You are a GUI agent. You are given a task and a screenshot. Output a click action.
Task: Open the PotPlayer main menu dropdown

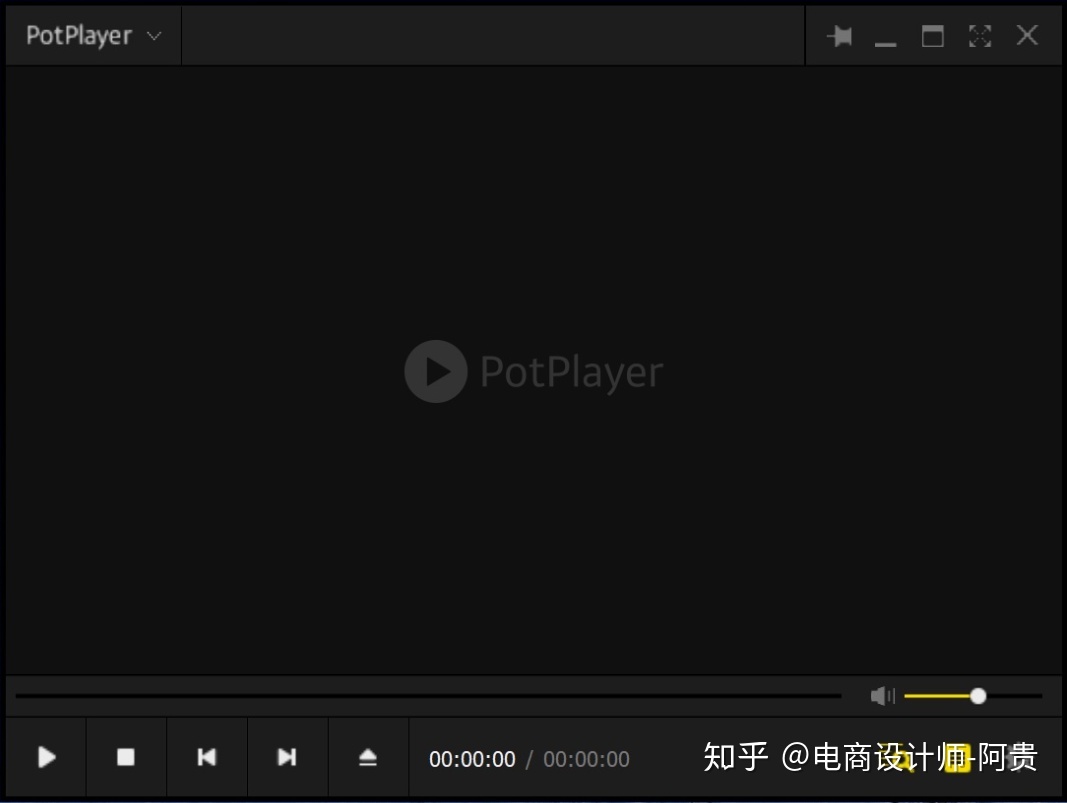[x=93, y=36]
